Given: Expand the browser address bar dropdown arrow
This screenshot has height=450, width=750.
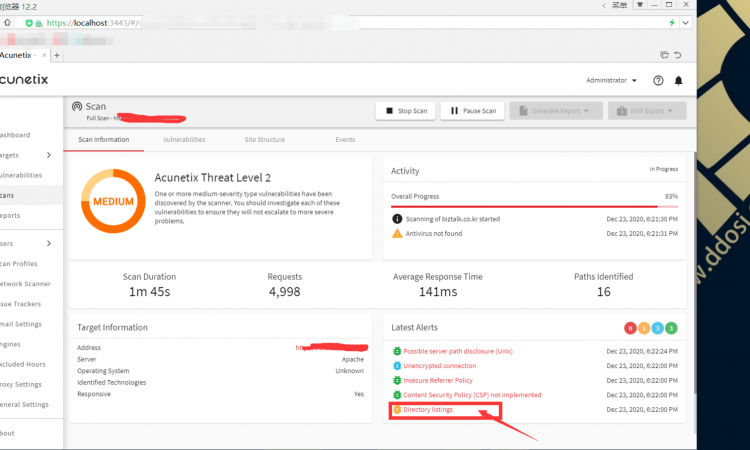Looking at the screenshot, I should [x=685, y=22].
